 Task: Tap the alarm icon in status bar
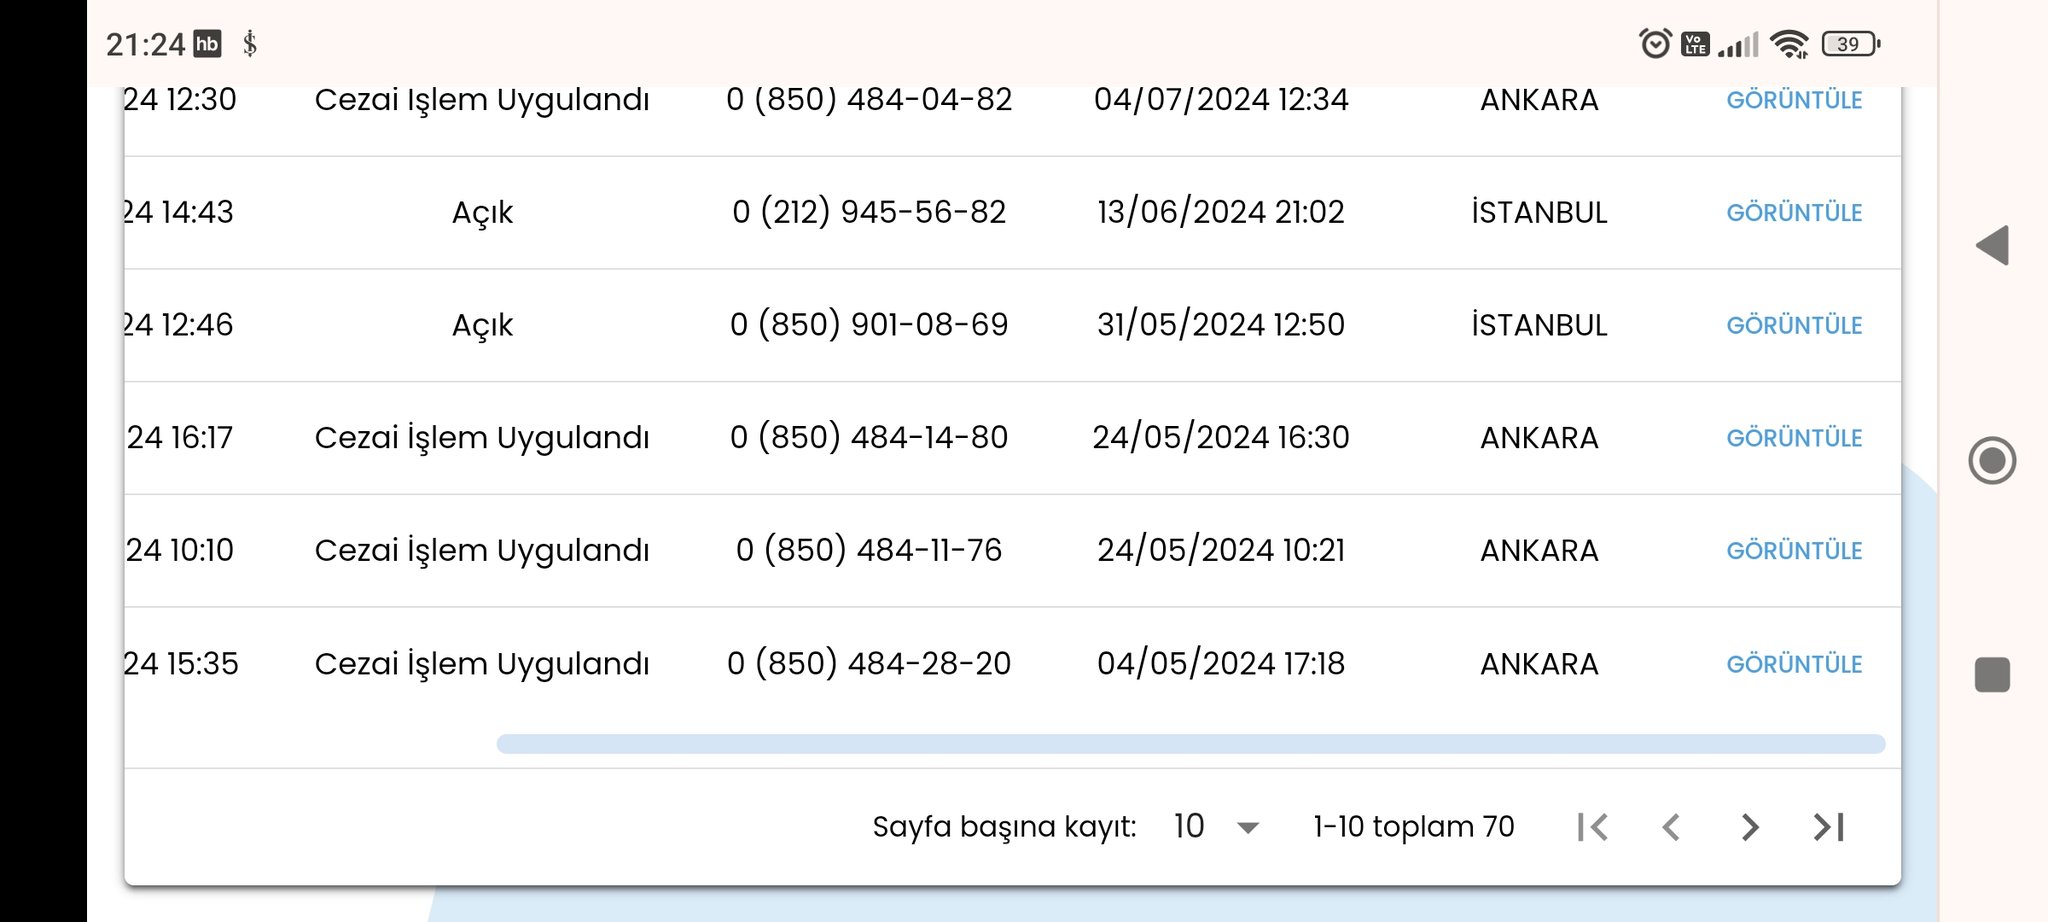1655,44
